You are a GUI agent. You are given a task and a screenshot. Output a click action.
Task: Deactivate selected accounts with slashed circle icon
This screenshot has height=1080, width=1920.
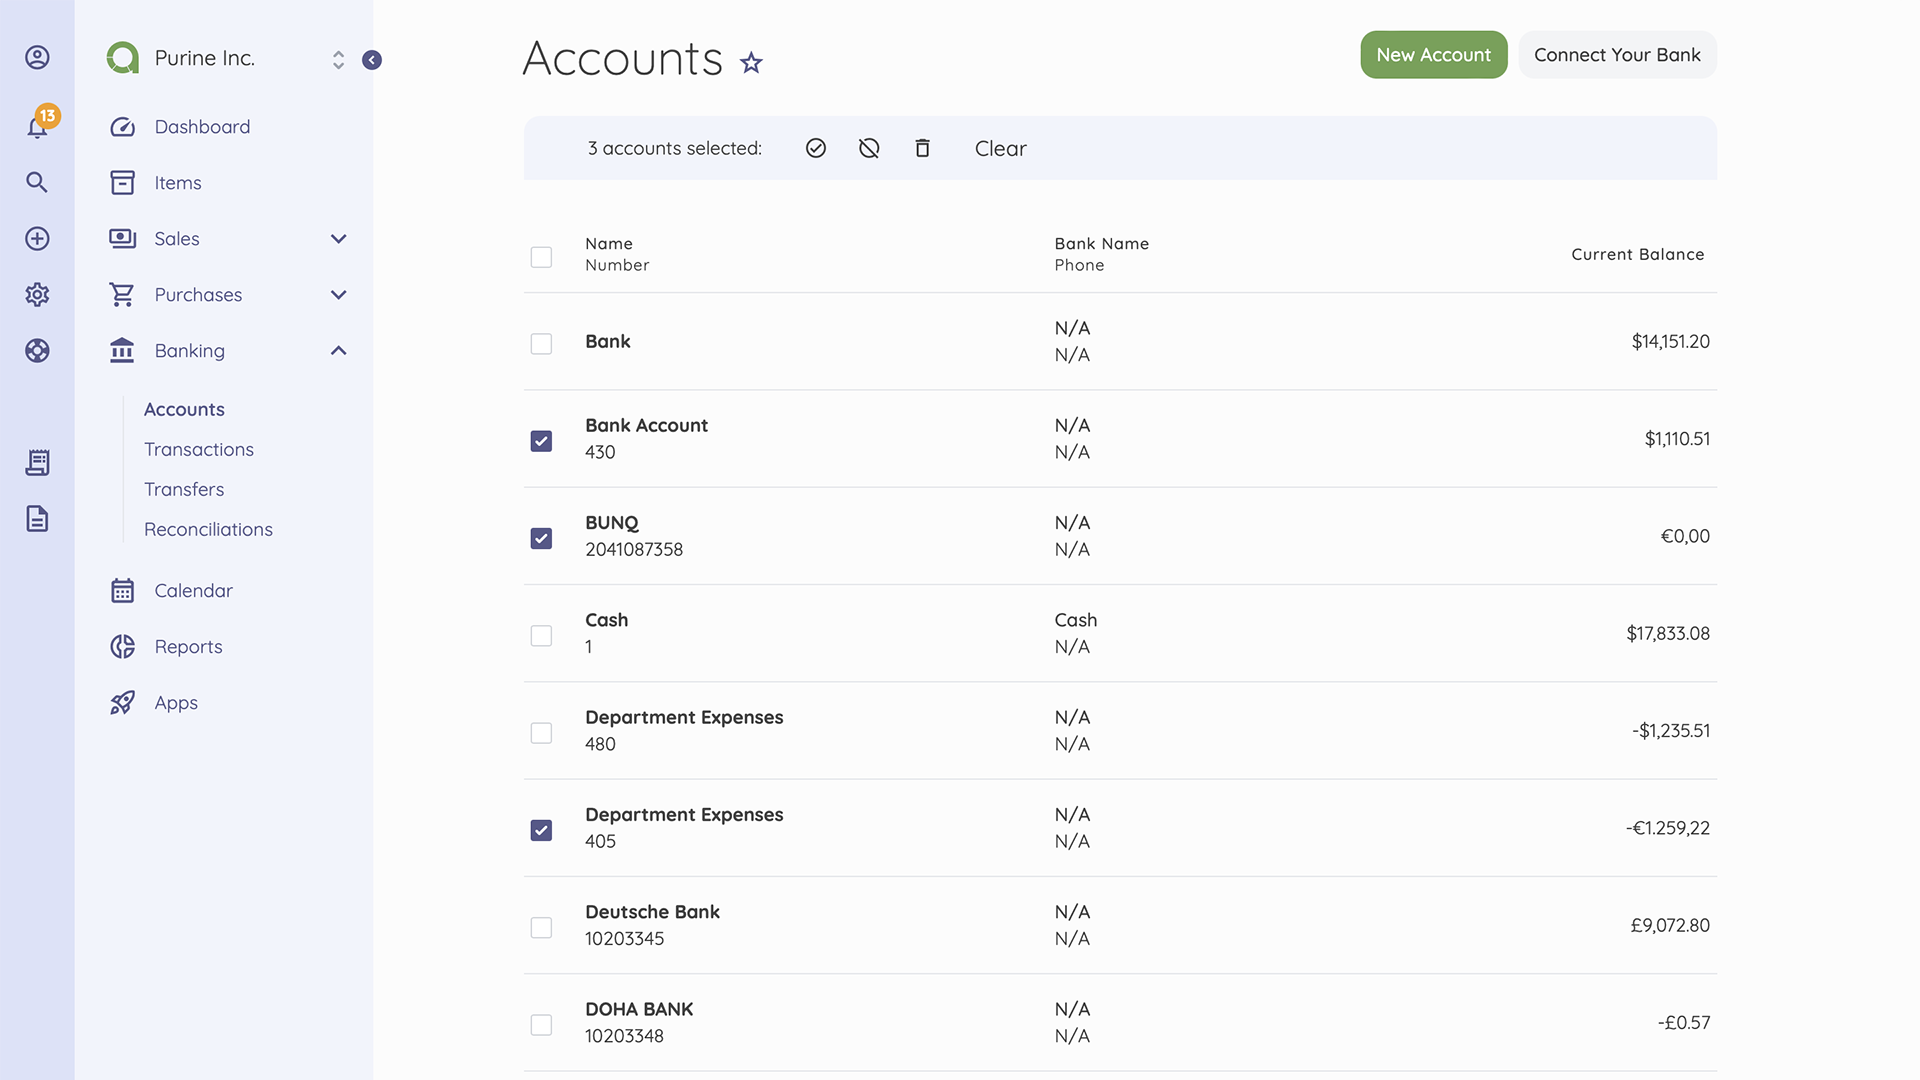point(869,147)
